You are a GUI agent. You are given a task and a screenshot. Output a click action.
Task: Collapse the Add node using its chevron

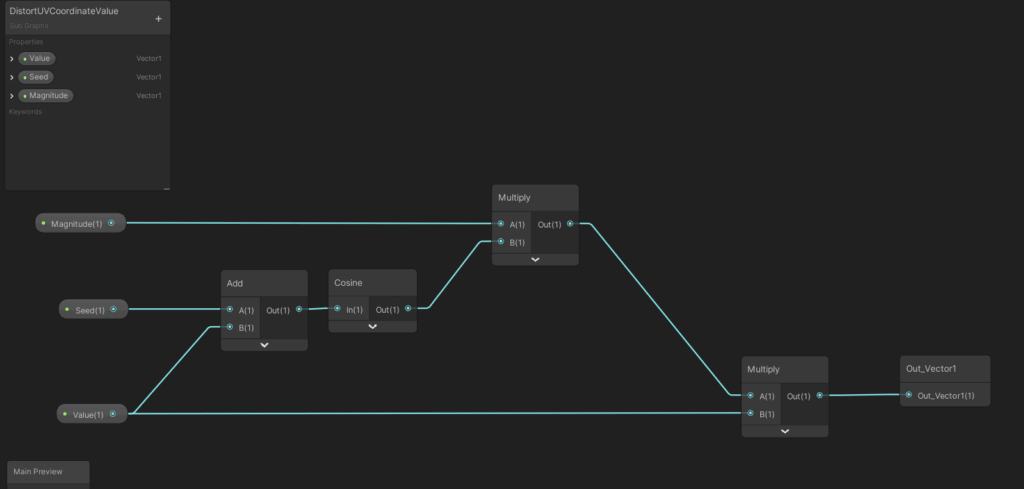[x=264, y=344]
